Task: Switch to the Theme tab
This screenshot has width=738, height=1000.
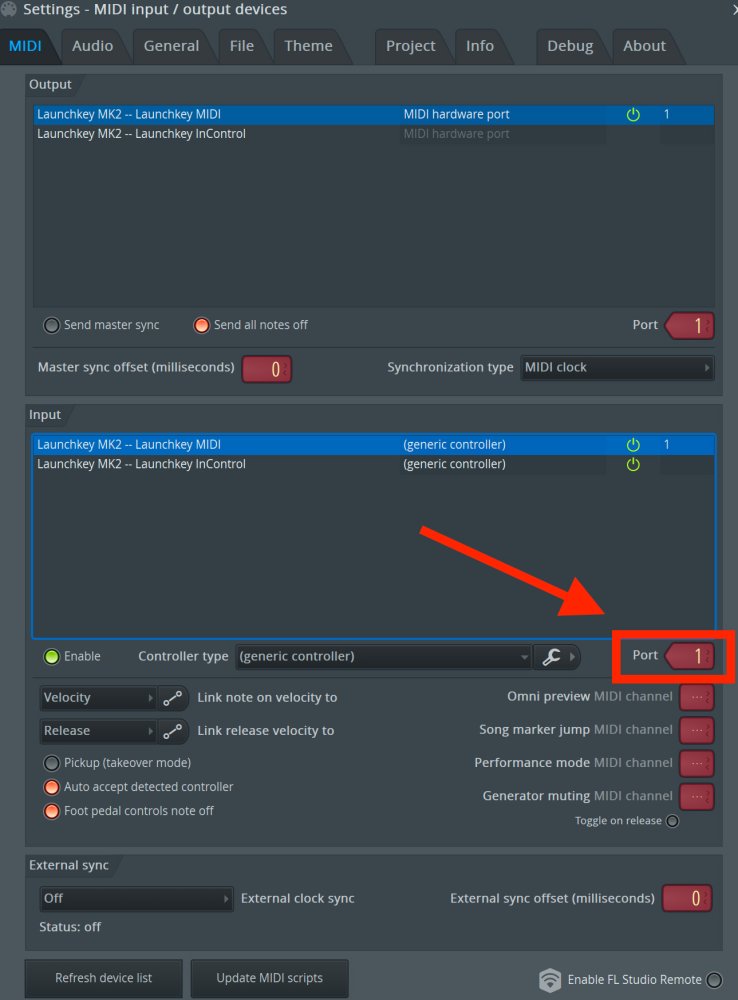Action: point(309,46)
